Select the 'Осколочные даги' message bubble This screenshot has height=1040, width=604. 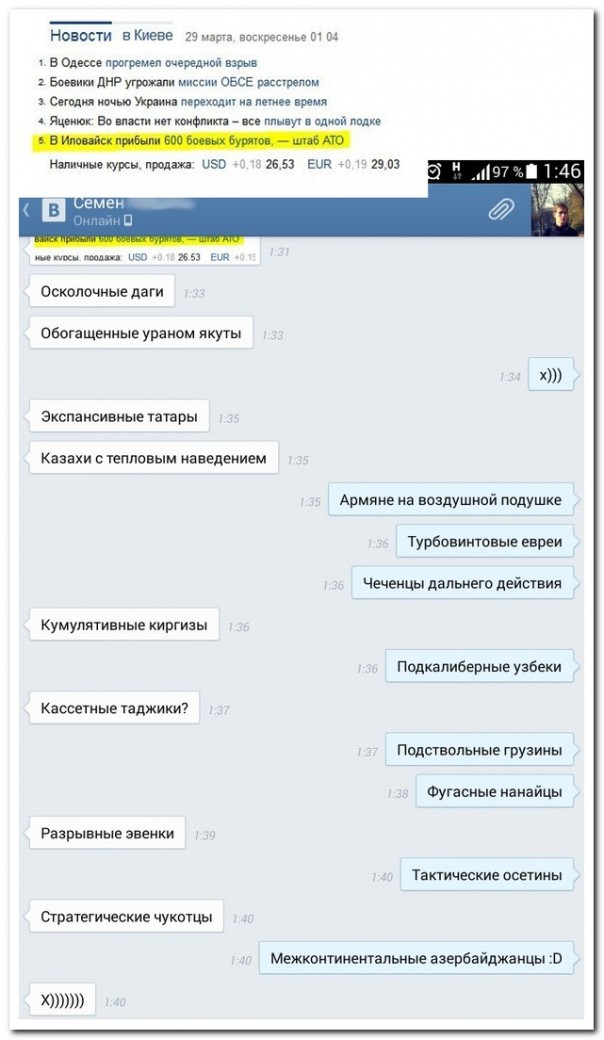(101, 292)
